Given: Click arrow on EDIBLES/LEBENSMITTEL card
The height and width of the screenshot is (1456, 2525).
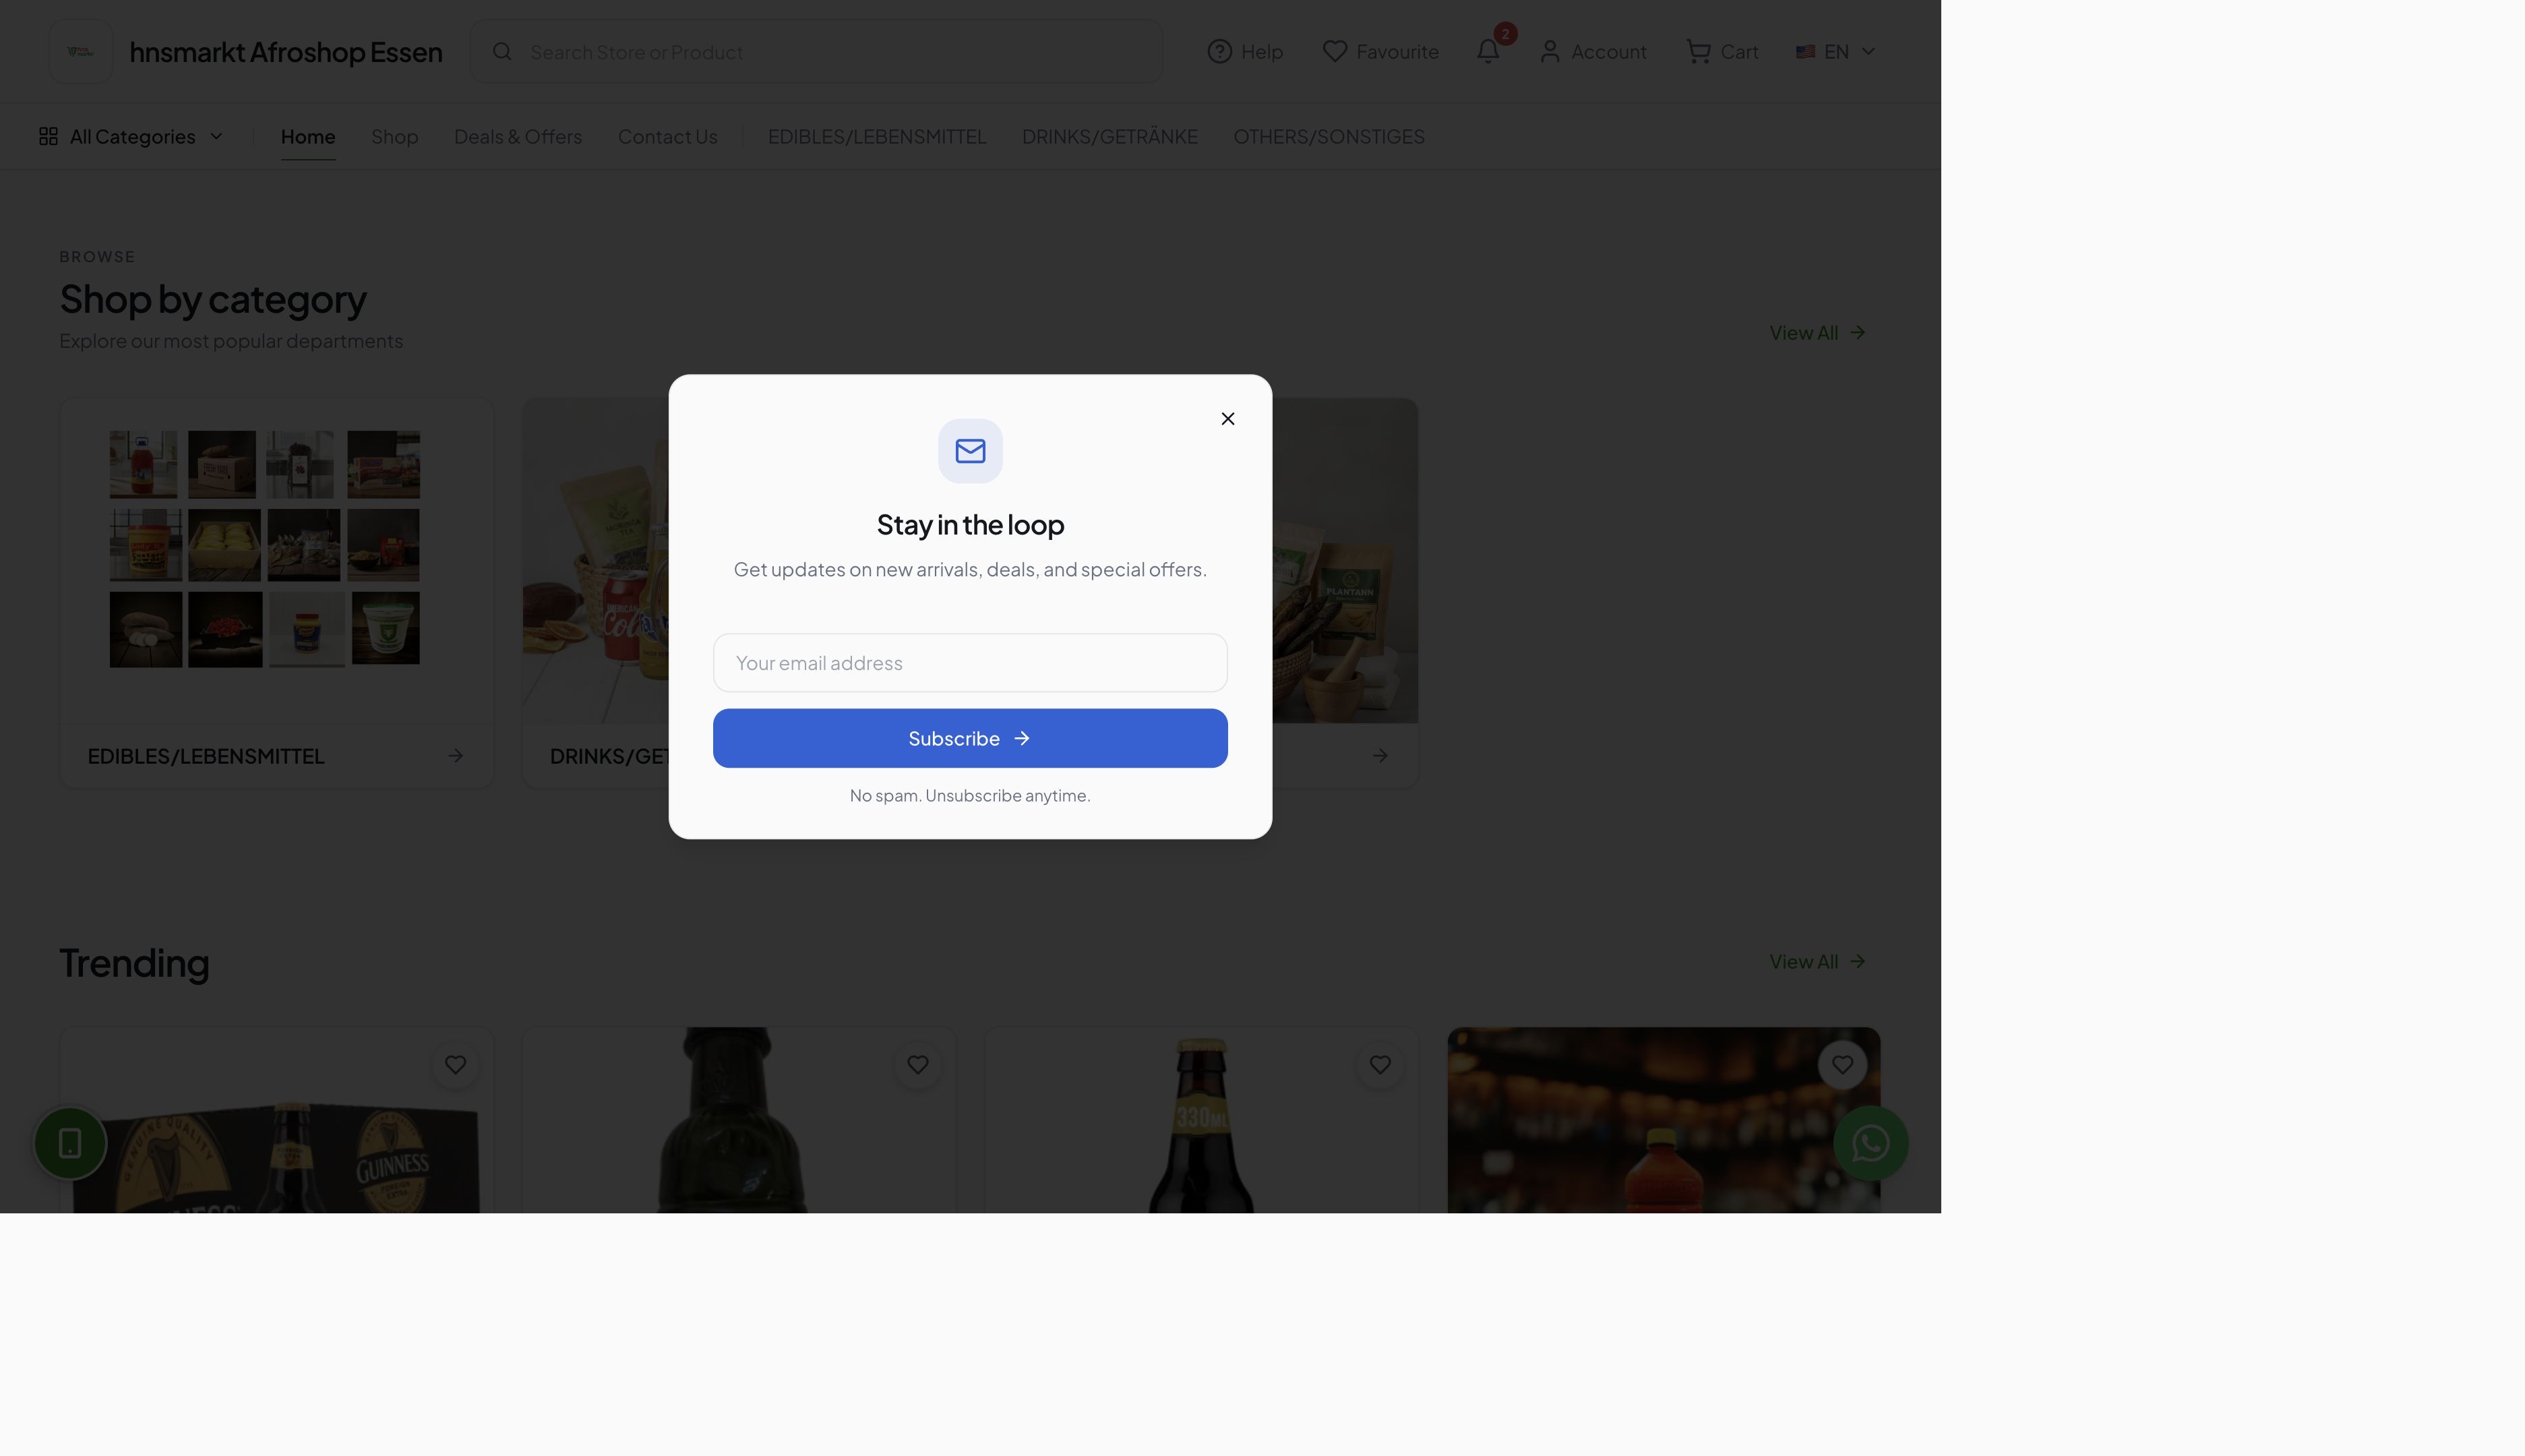Looking at the screenshot, I should click(455, 756).
